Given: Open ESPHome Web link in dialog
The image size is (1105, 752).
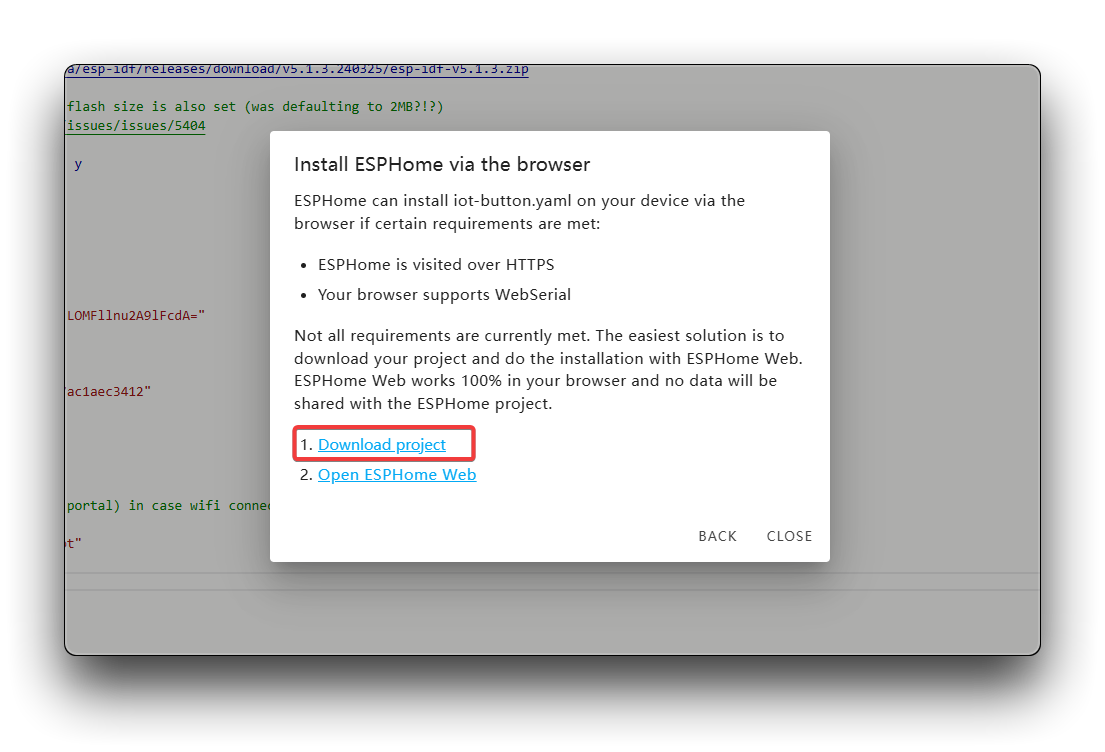Looking at the screenshot, I should click(397, 475).
